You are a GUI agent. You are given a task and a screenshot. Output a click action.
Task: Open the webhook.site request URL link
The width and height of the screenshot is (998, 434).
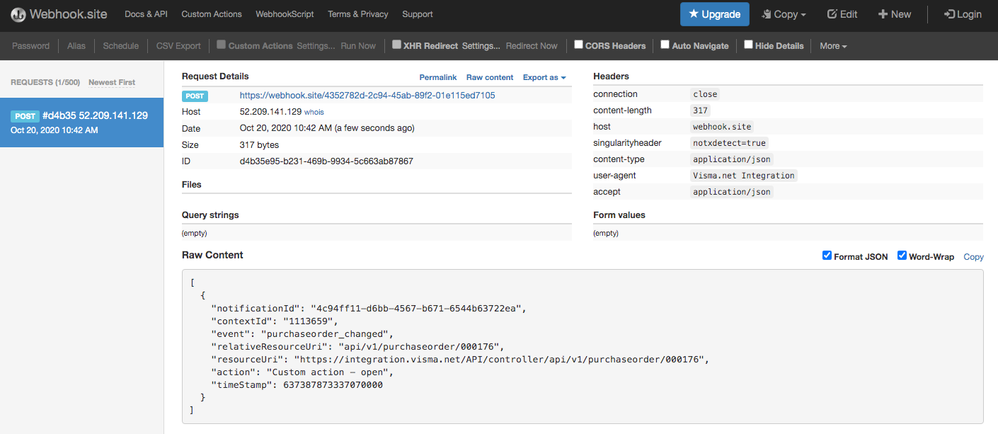[x=367, y=95]
